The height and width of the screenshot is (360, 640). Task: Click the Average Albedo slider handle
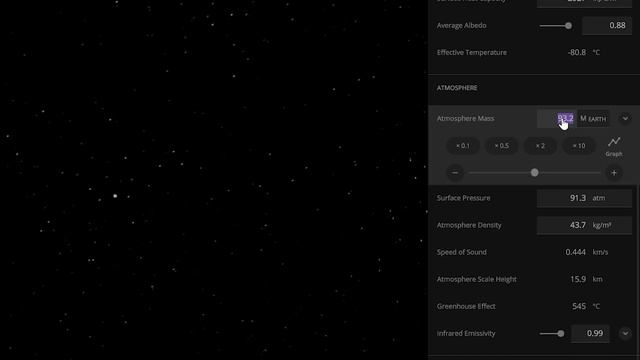tap(568, 26)
